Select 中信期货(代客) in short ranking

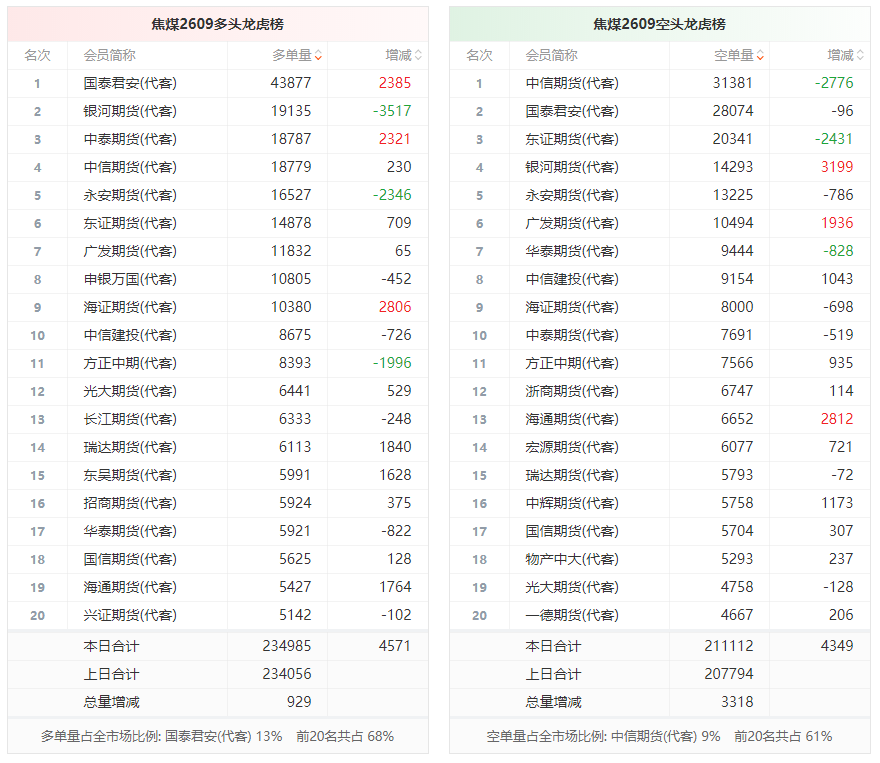pyautogui.click(x=572, y=83)
